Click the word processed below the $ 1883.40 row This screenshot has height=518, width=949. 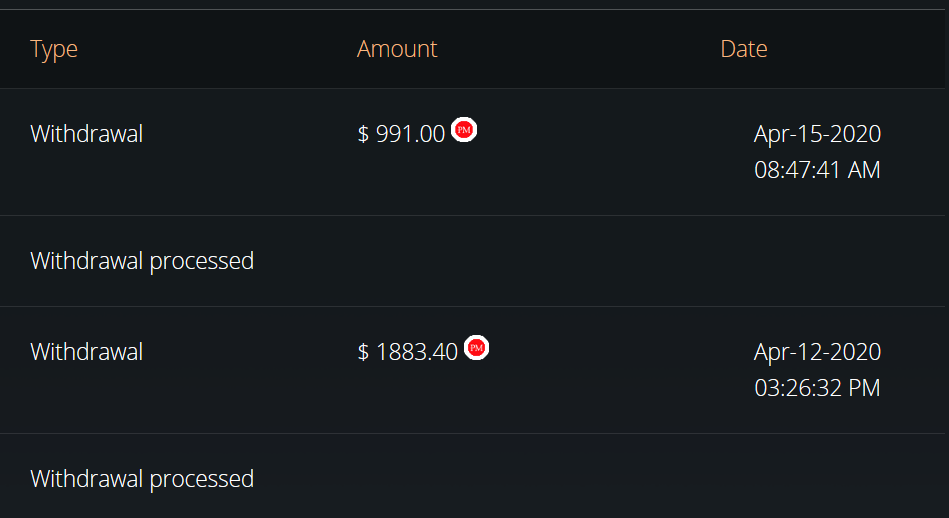(202, 480)
